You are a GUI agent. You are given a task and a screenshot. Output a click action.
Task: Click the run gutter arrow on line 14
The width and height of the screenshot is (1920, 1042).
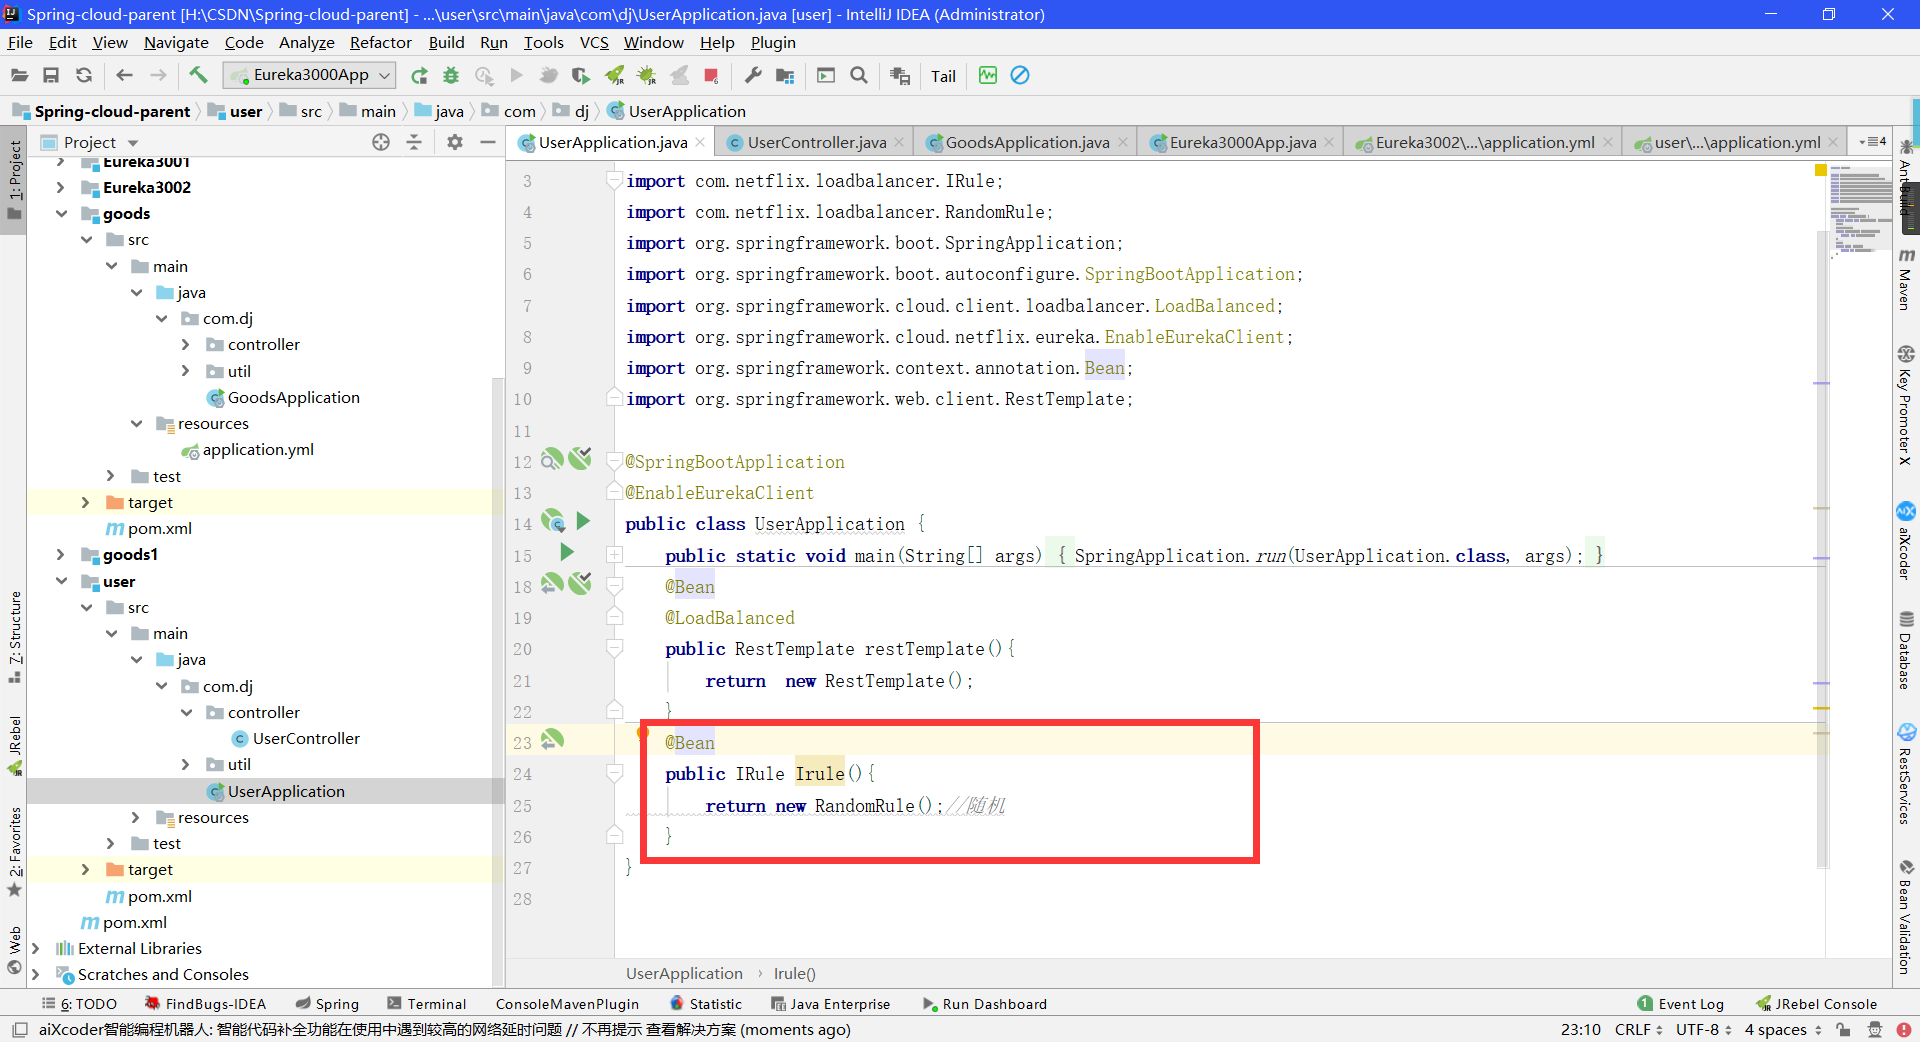(x=583, y=521)
